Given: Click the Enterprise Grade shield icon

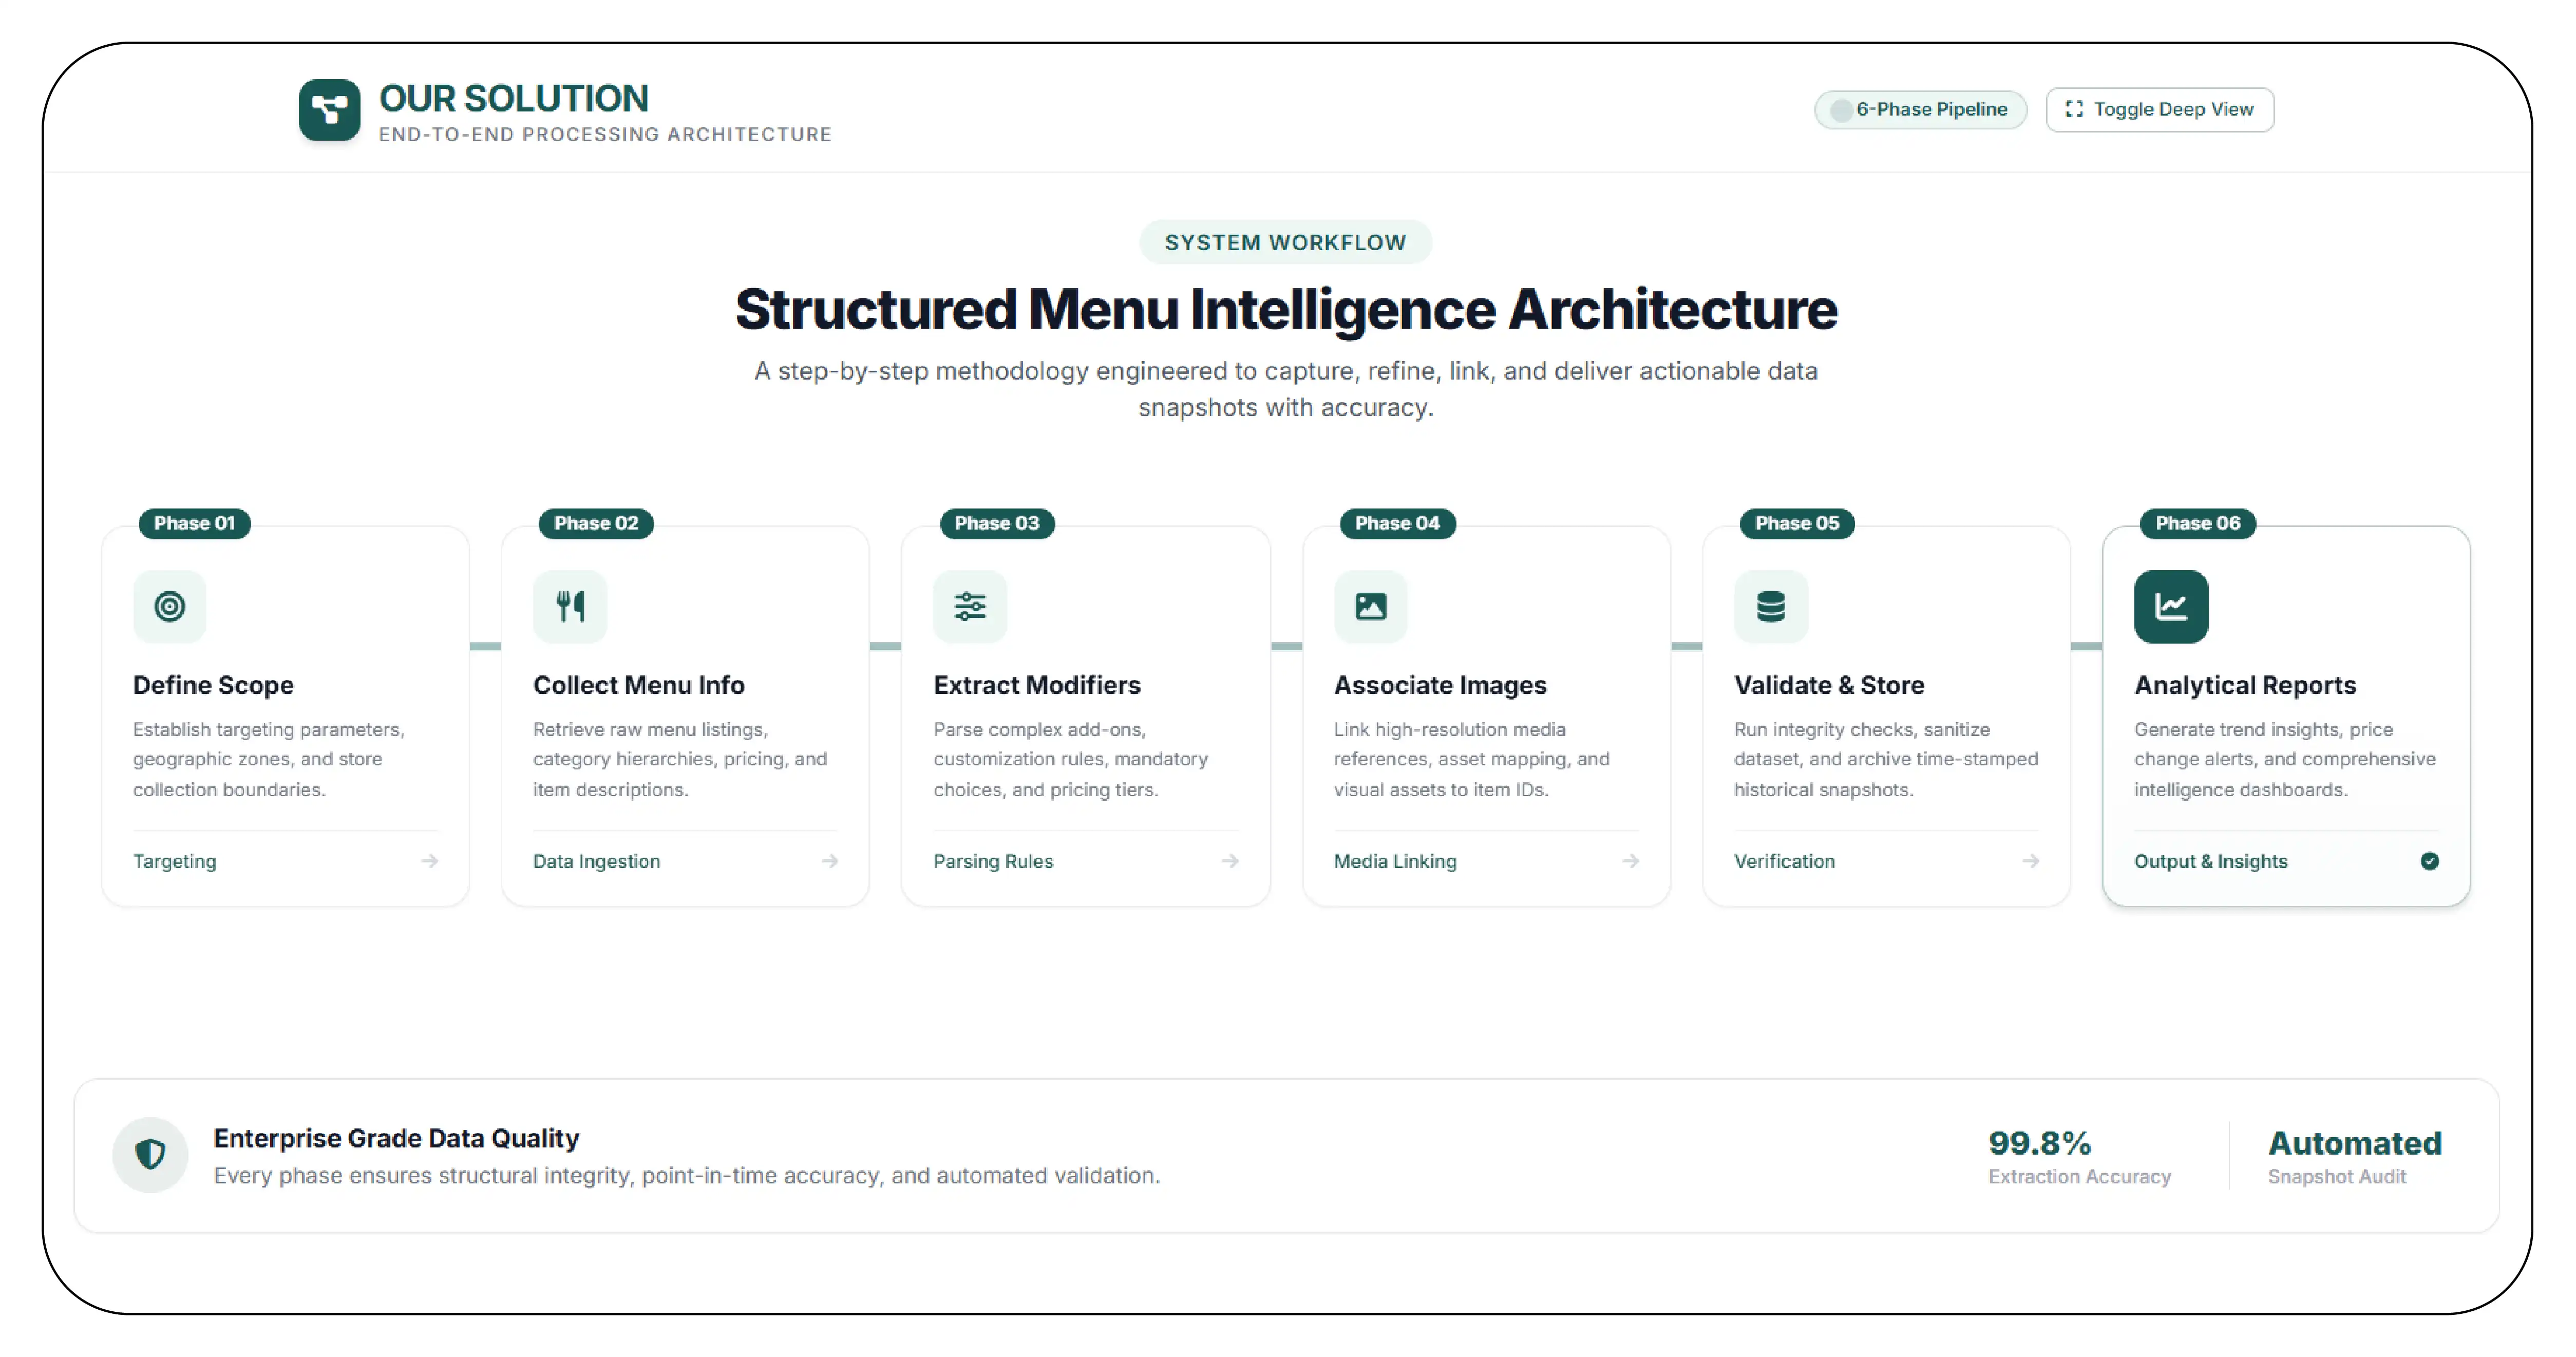Looking at the screenshot, I should [x=150, y=1154].
